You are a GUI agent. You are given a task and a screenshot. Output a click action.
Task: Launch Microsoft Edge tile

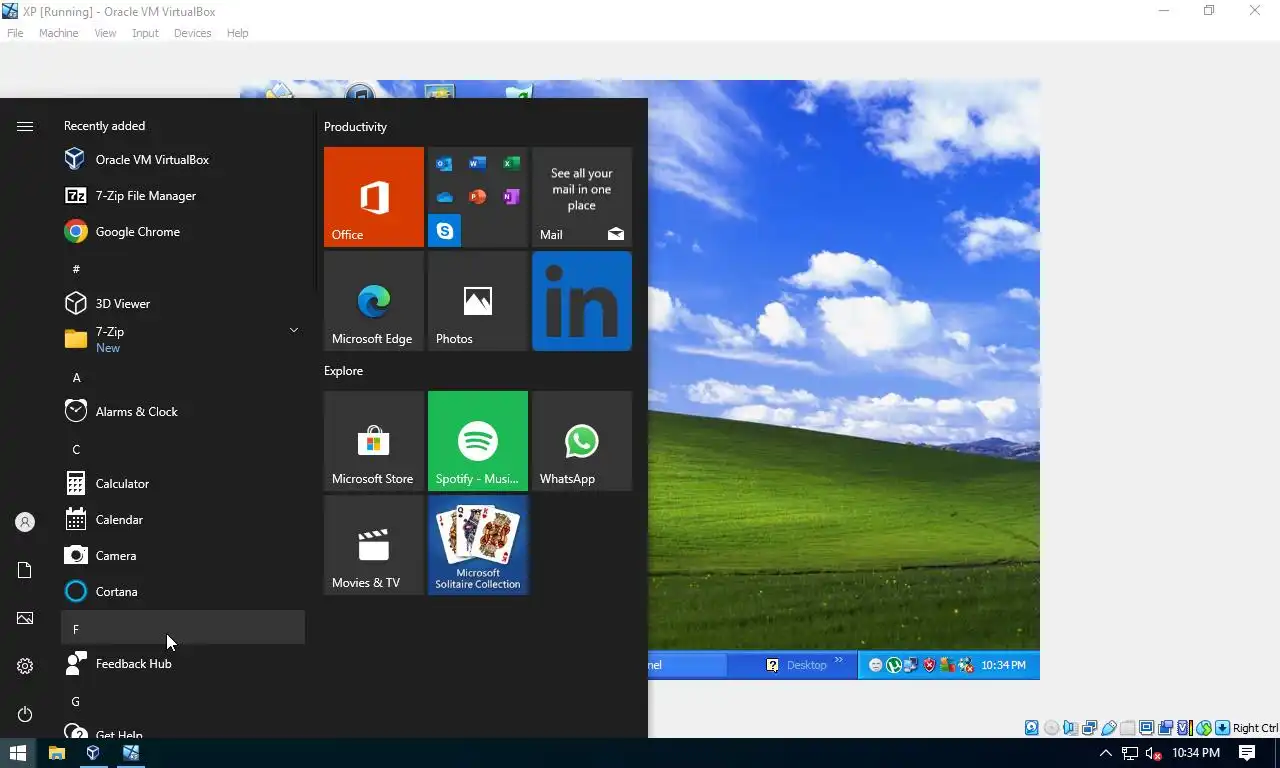point(374,301)
